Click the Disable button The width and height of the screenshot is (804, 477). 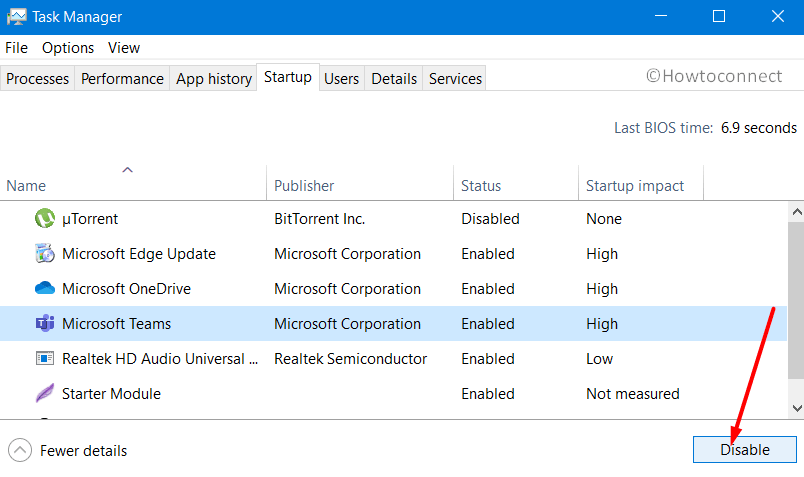point(745,450)
